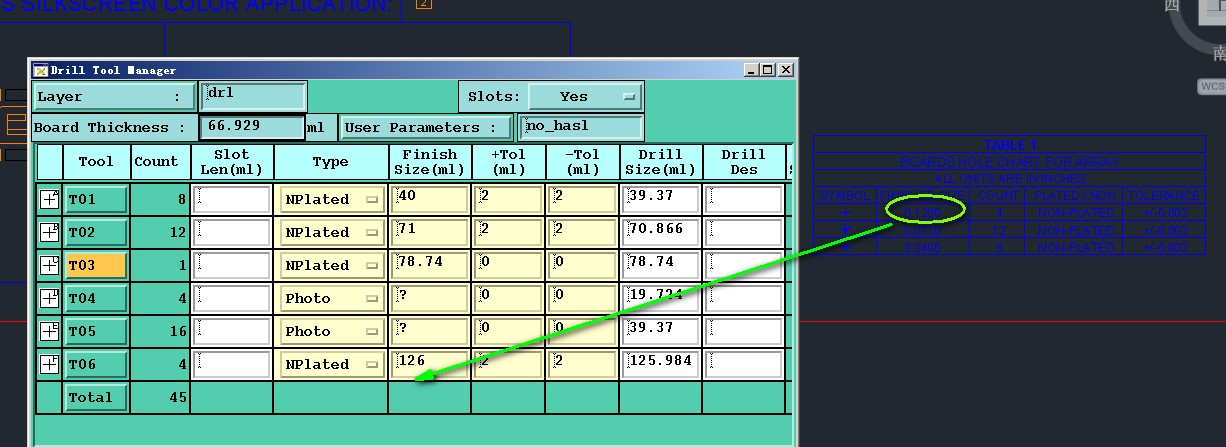The width and height of the screenshot is (1226, 447).
Task: Click the -Tol field for T02
Action: click(x=582, y=232)
